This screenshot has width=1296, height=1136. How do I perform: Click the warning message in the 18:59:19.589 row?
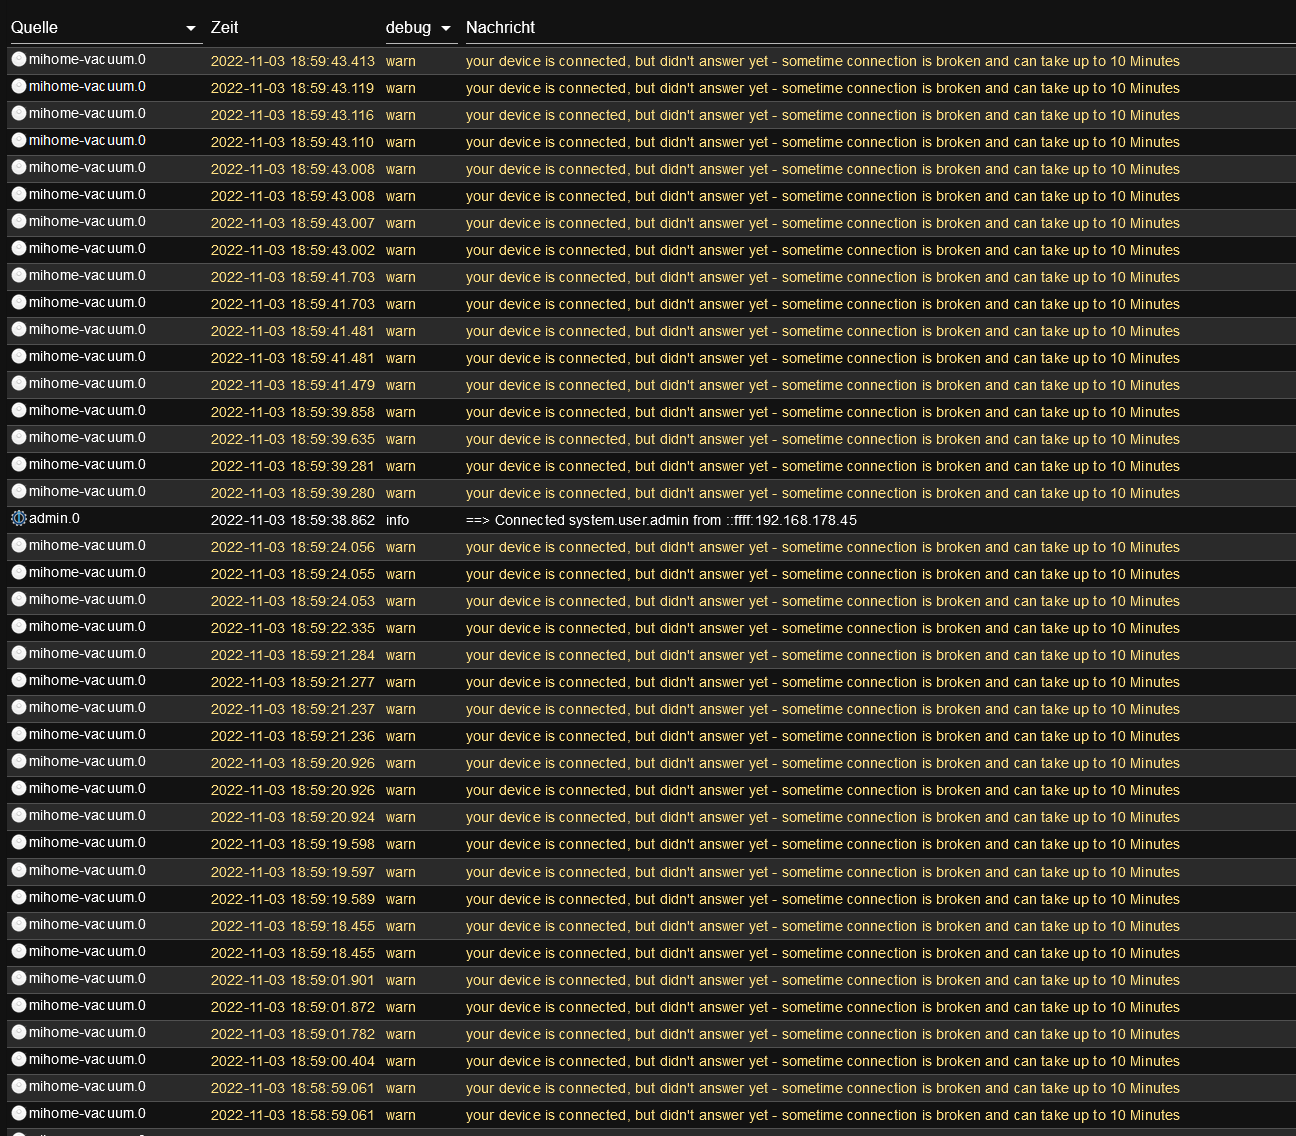point(823,899)
